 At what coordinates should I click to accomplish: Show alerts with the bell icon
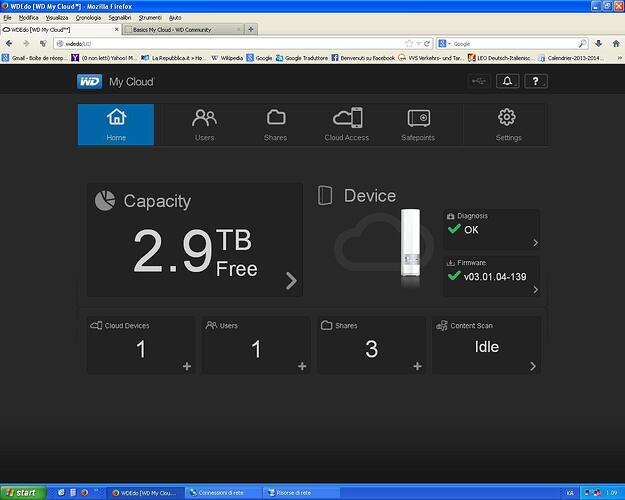(507, 81)
